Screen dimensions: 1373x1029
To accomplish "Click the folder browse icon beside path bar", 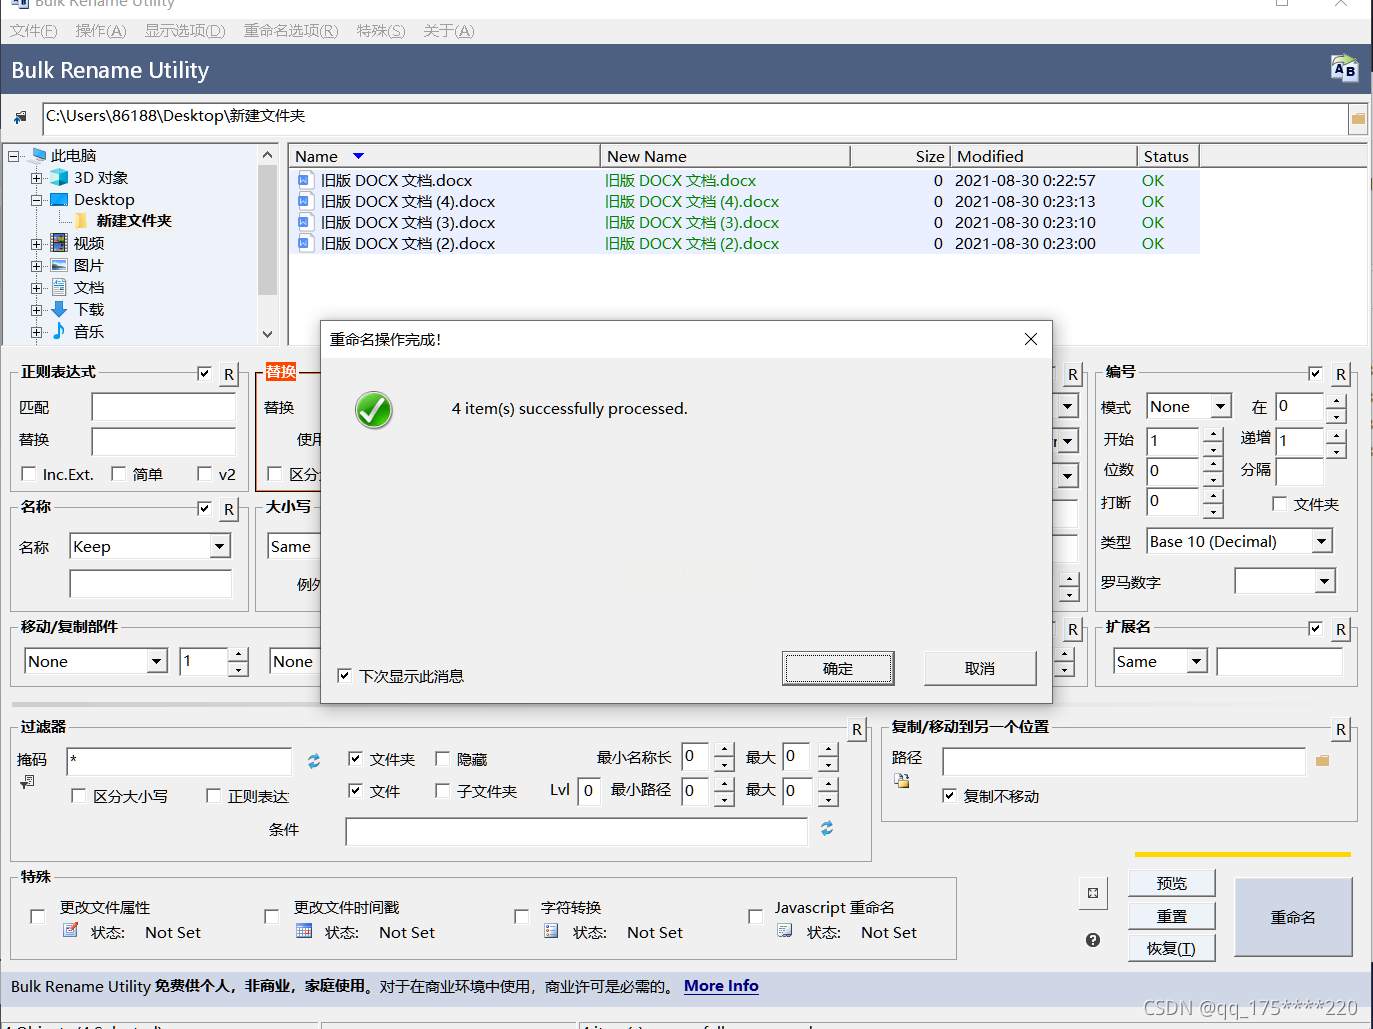I will (1358, 119).
